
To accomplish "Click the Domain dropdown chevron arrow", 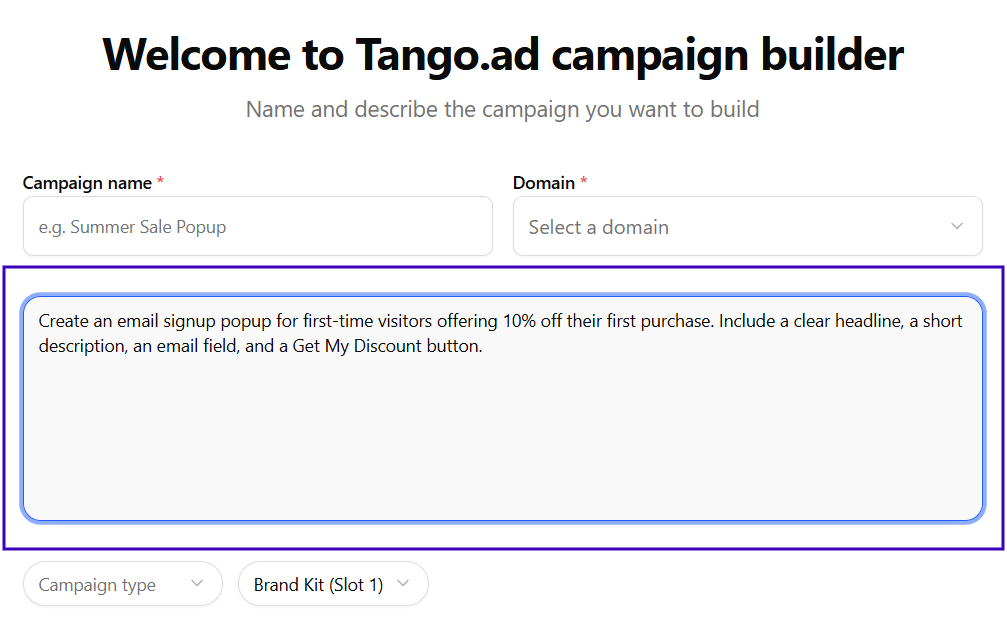I will 956,227.
